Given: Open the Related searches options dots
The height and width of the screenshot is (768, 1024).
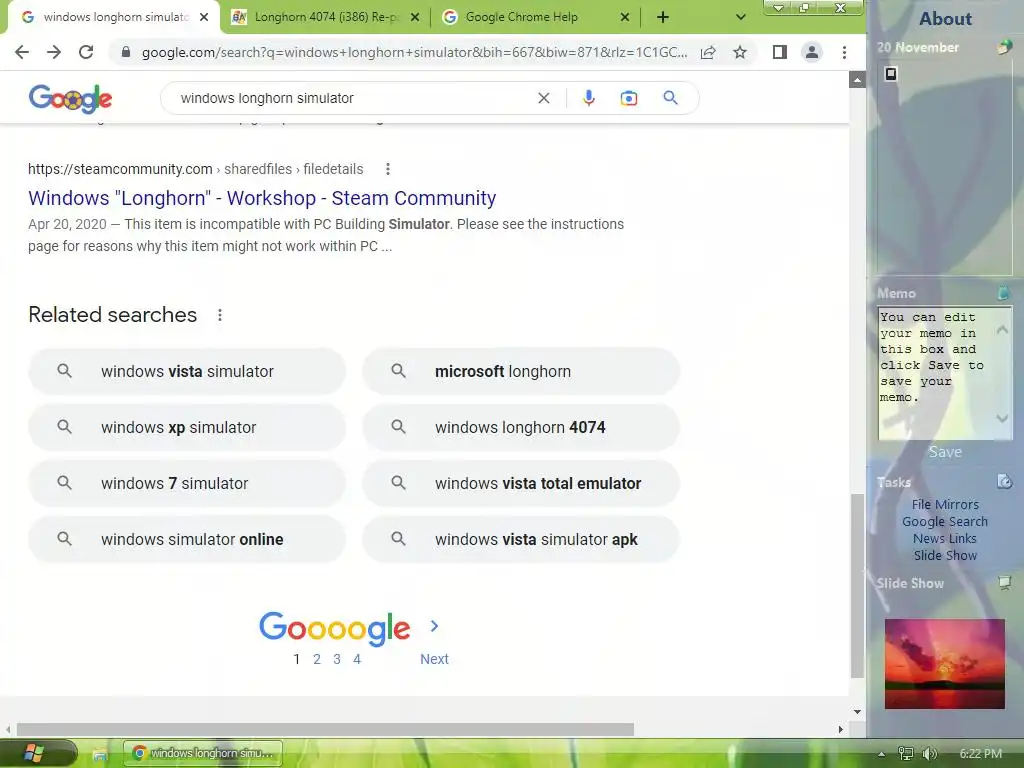Looking at the screenshot, I should [x=220, y=315].
